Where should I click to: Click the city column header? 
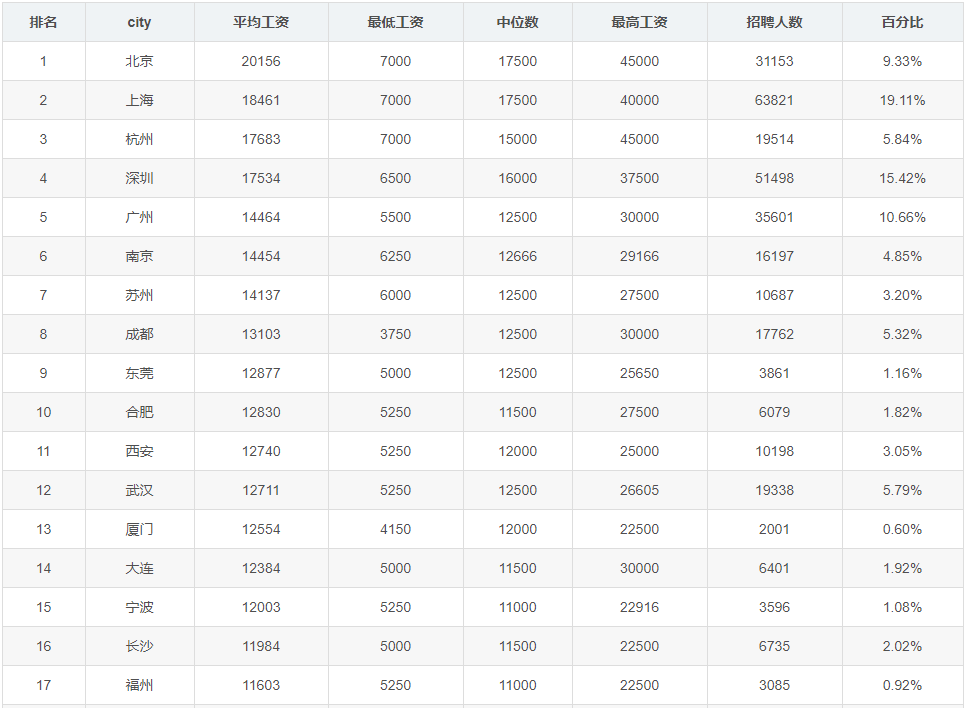(139, 22)
